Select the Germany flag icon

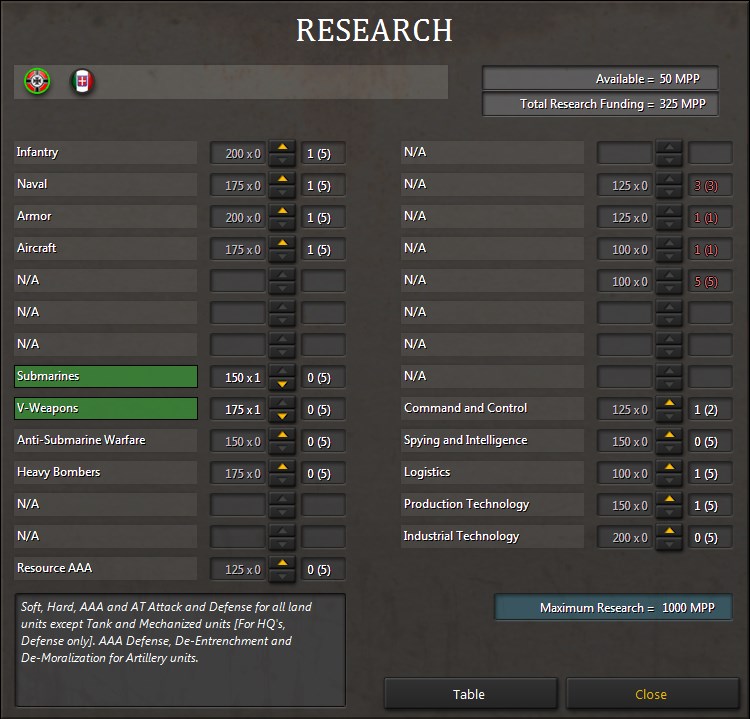point(37,82)
